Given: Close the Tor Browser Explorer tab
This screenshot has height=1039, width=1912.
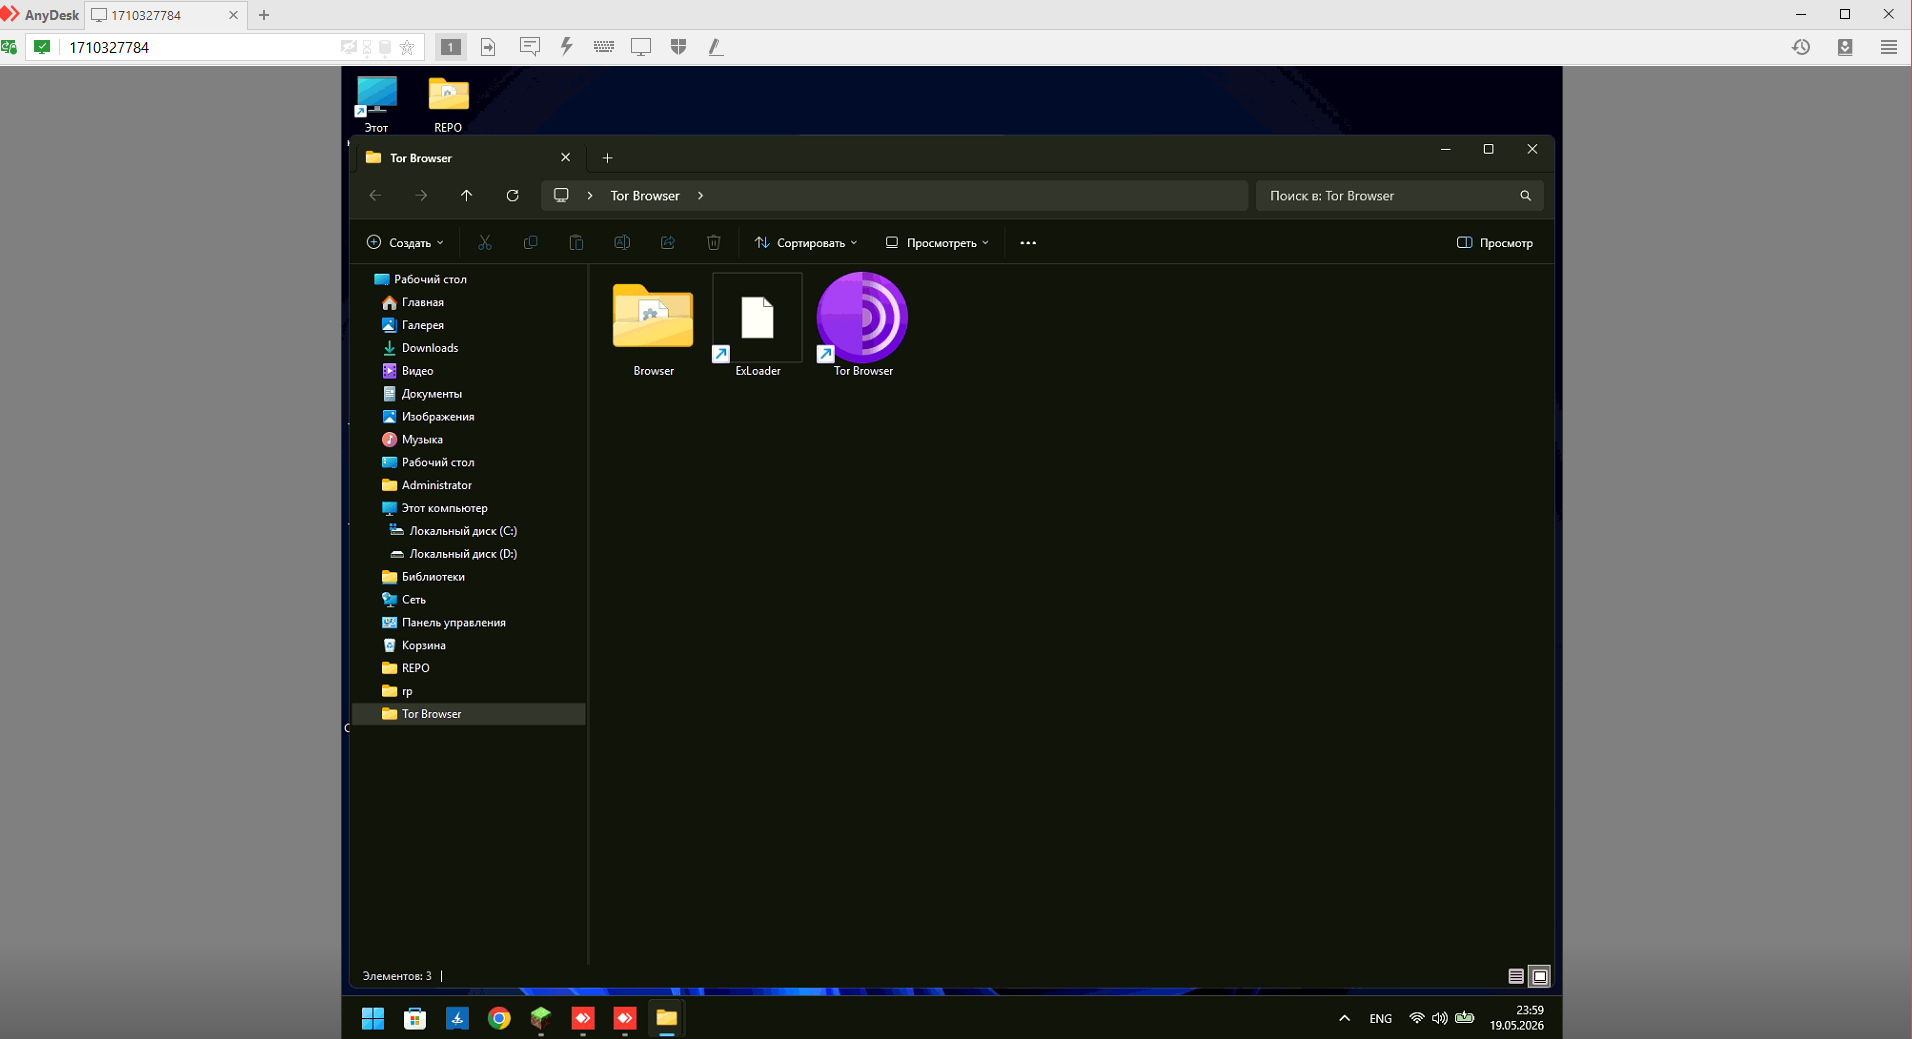Looking at the screenshot, I should tap(565, 158).
